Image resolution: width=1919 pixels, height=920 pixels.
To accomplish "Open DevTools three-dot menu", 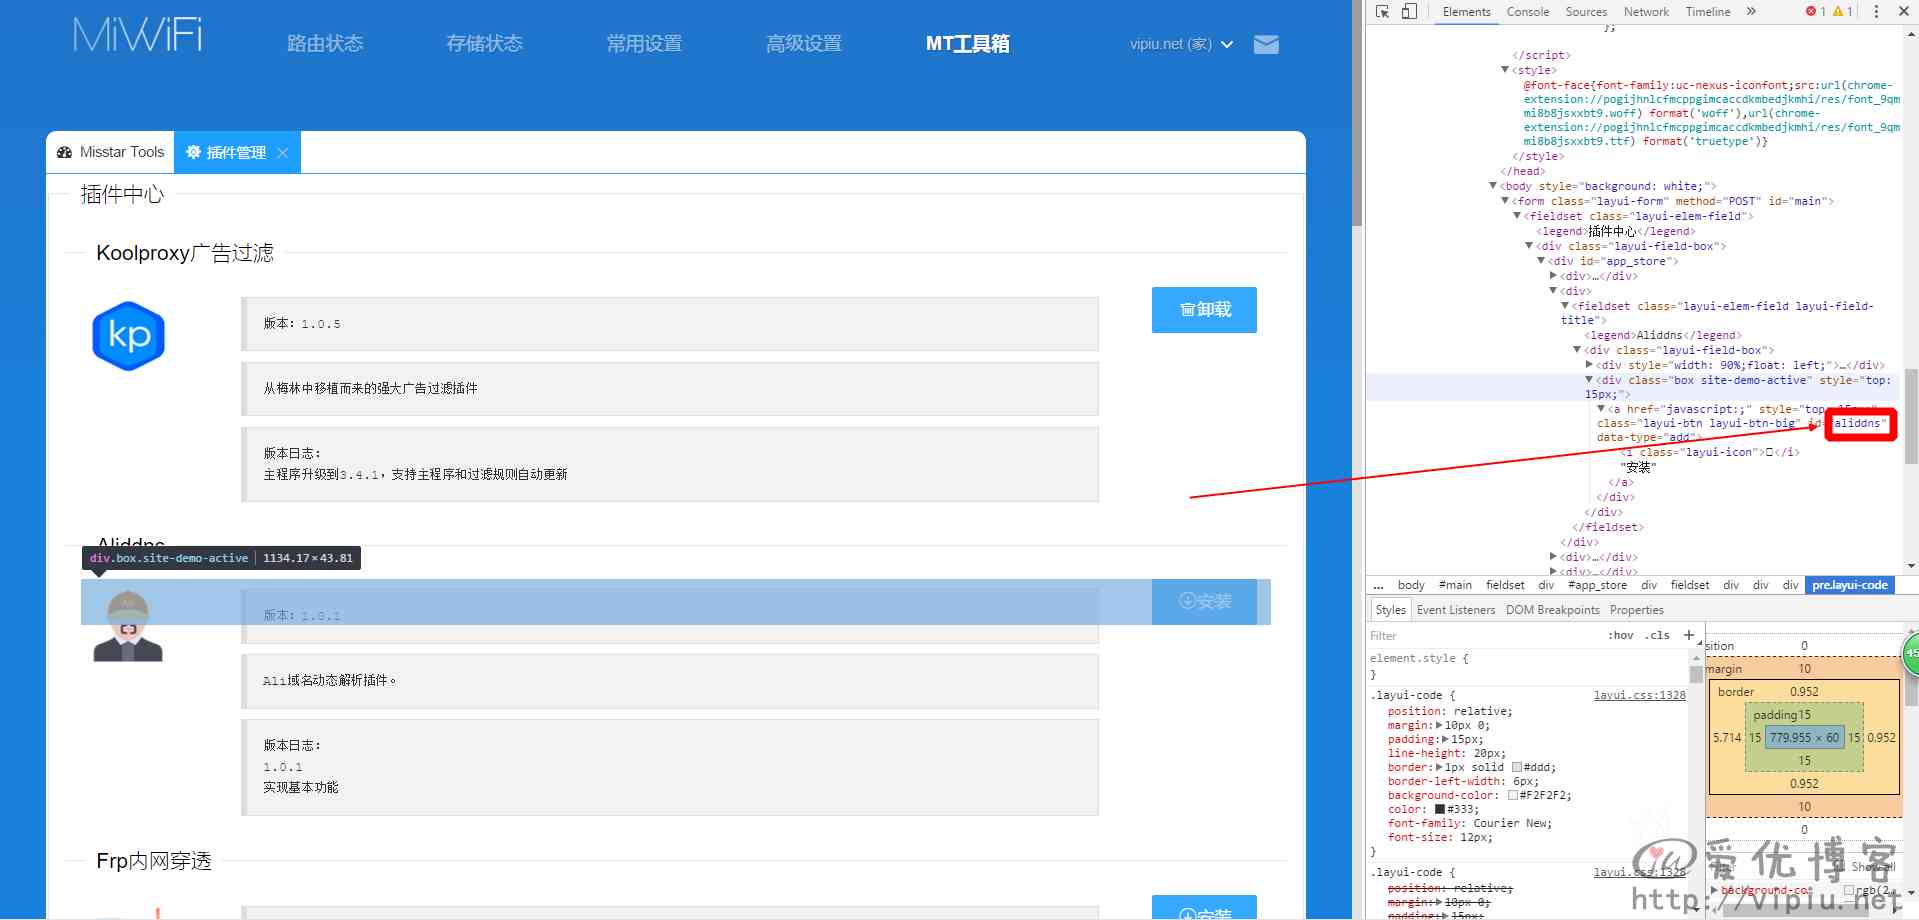I will click(x=1876, y=12).
